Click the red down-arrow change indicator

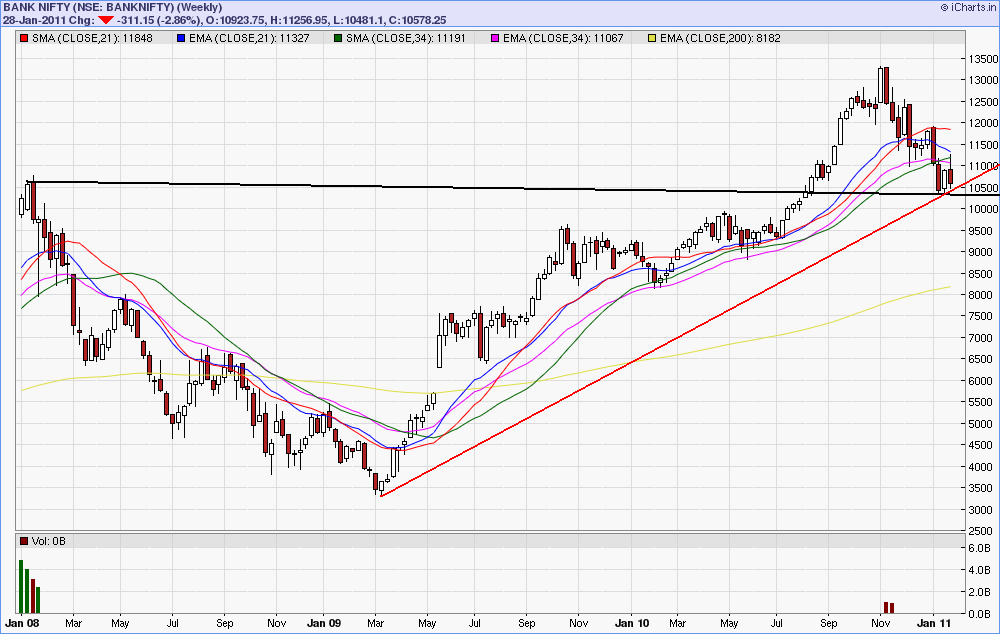[x=105, y=20]
